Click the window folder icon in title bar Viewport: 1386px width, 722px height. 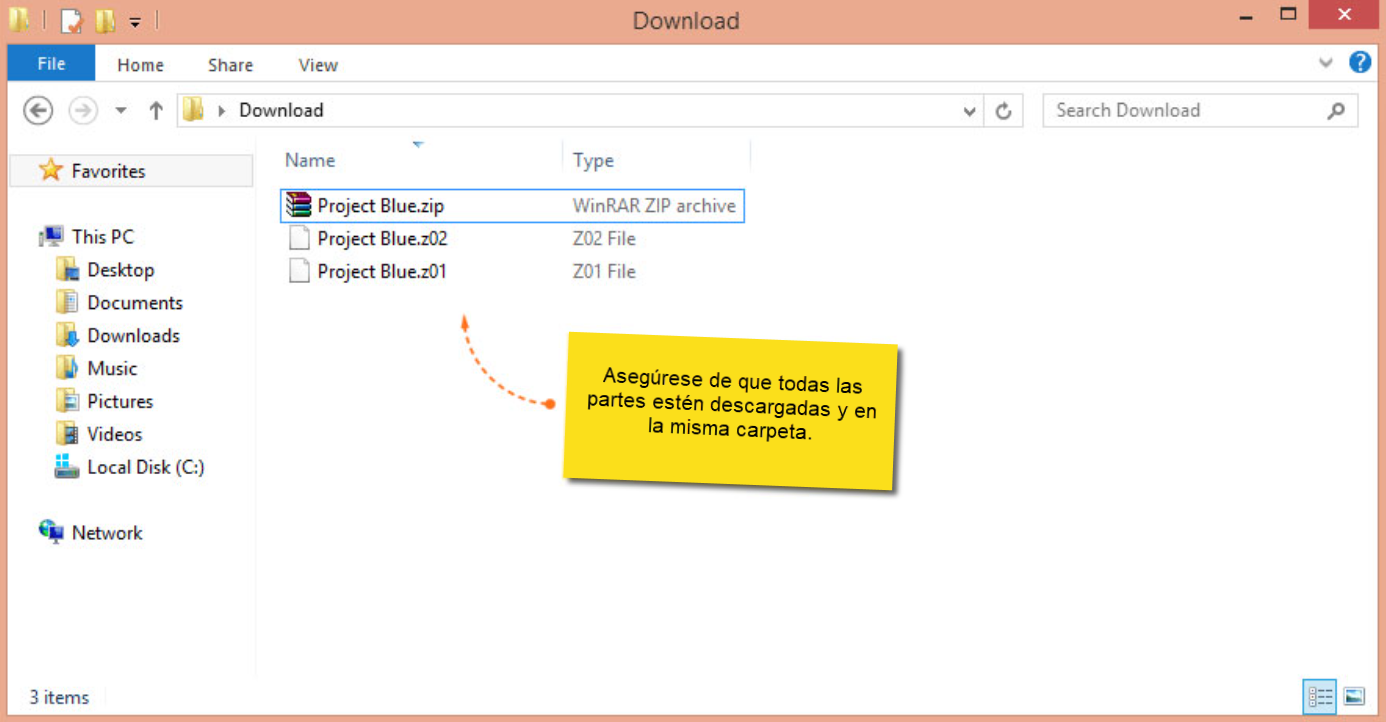19,19
